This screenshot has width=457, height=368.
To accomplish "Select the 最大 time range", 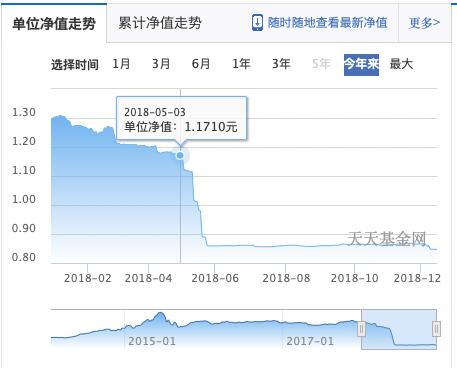I will pos(401,64).
